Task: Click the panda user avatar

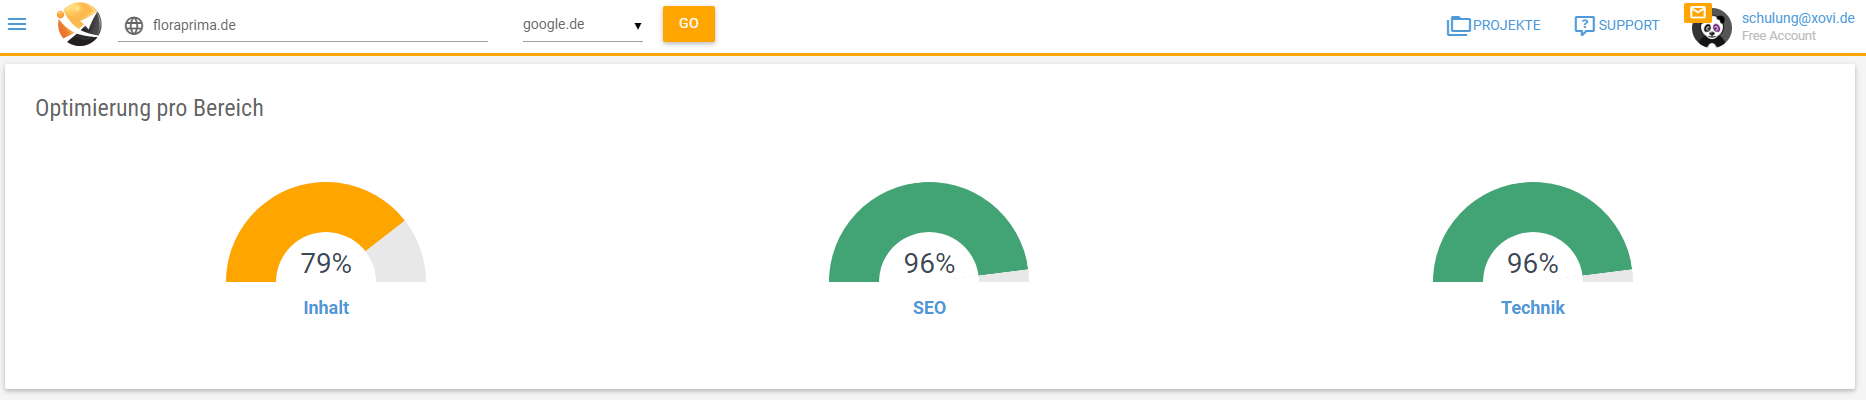Action: click(1713, 30)
